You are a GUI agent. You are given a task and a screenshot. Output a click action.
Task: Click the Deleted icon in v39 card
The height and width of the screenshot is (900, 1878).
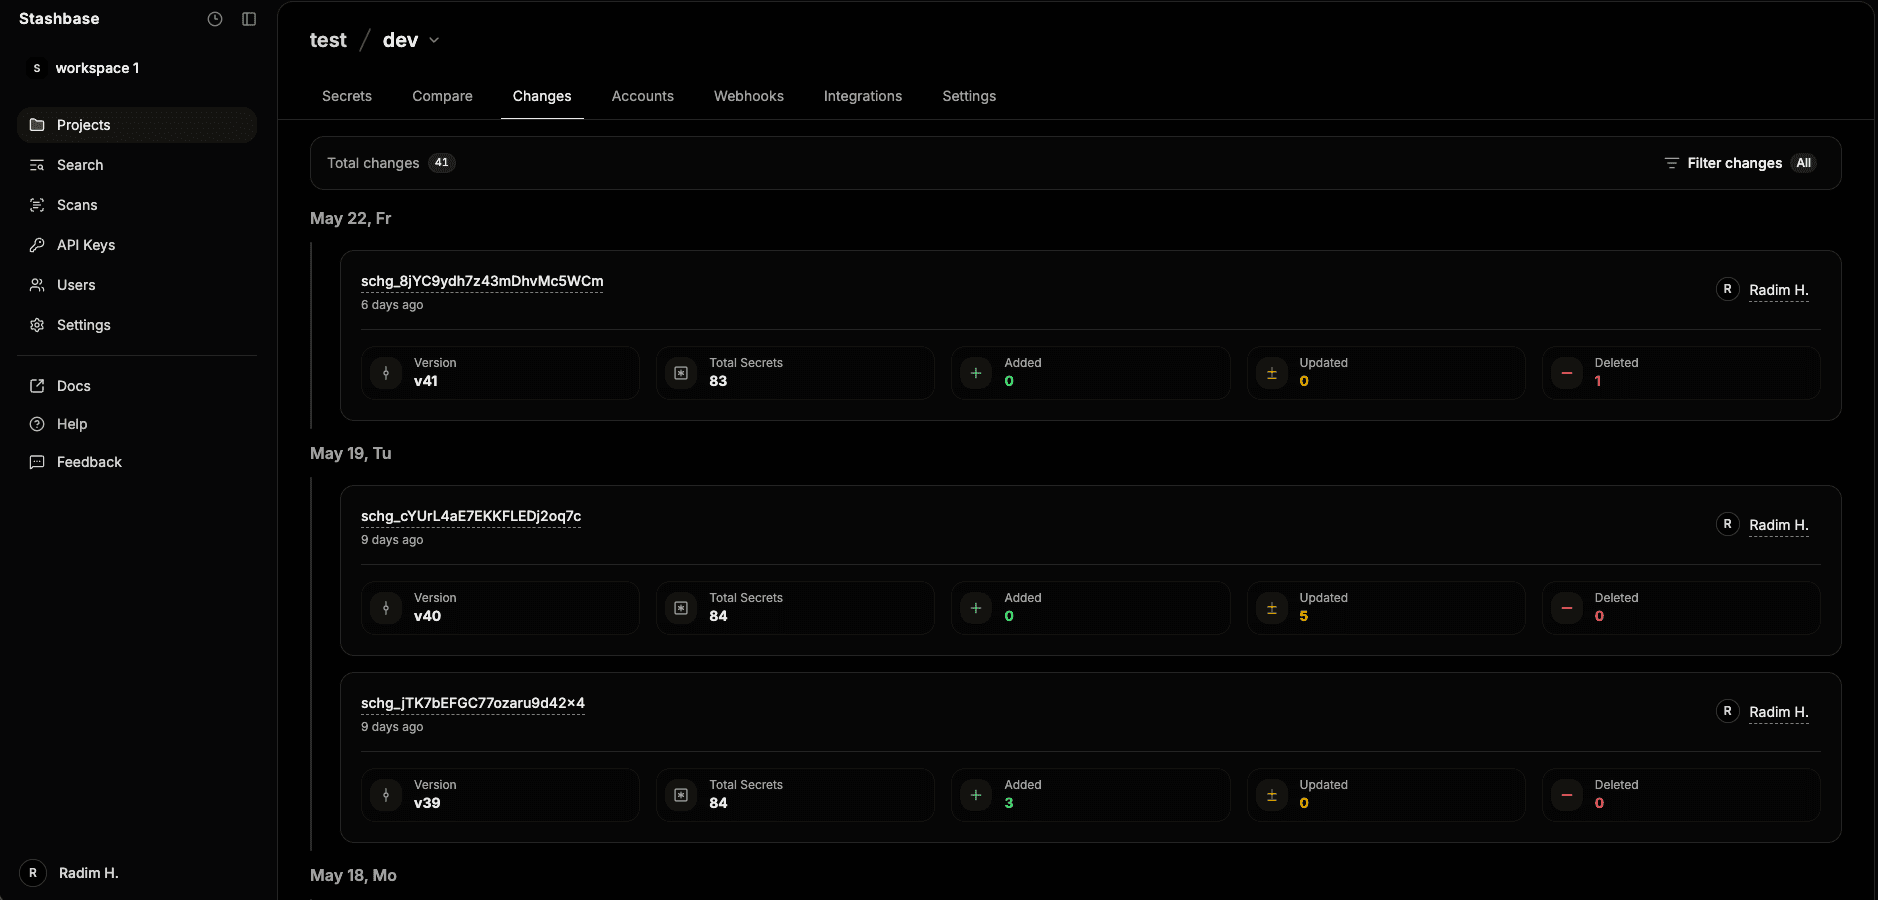[x=1567, y=795]
